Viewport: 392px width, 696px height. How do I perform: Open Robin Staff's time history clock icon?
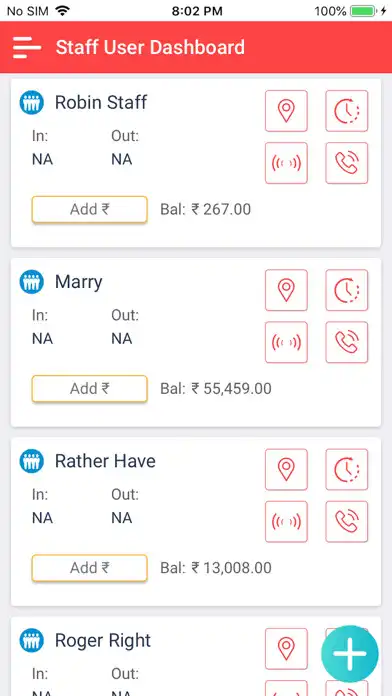(347, 111)
